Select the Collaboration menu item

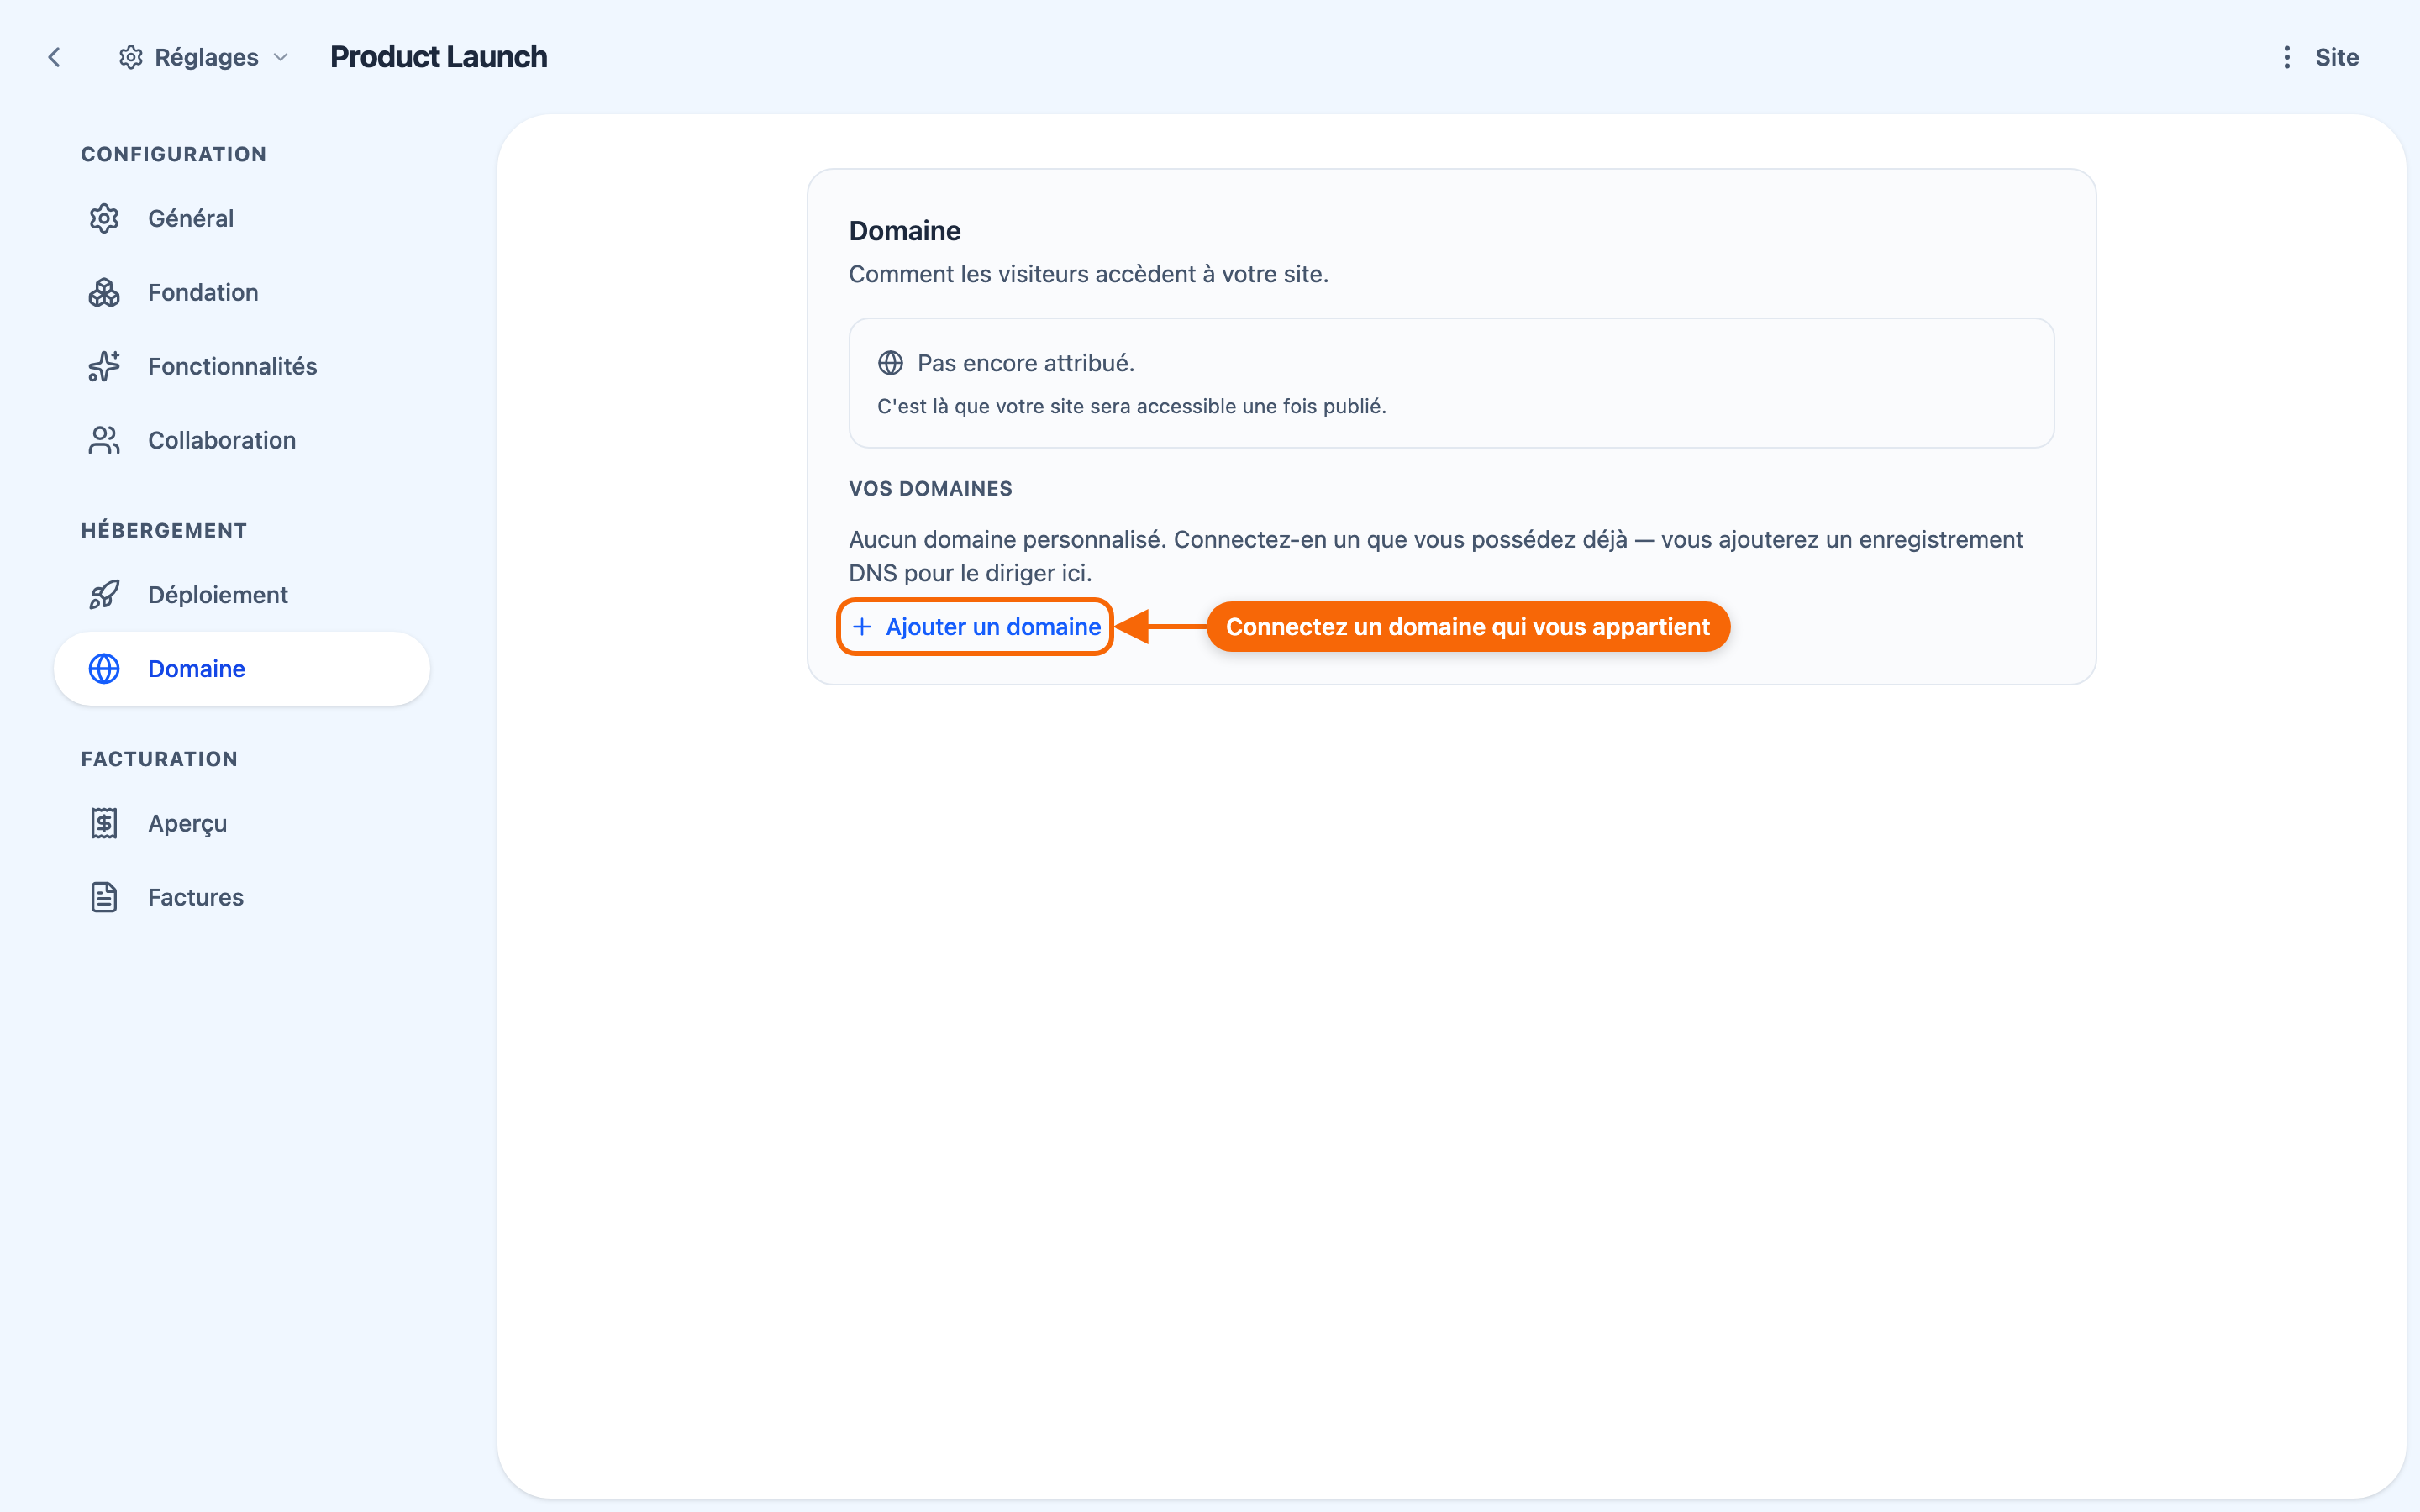(242, 440)
